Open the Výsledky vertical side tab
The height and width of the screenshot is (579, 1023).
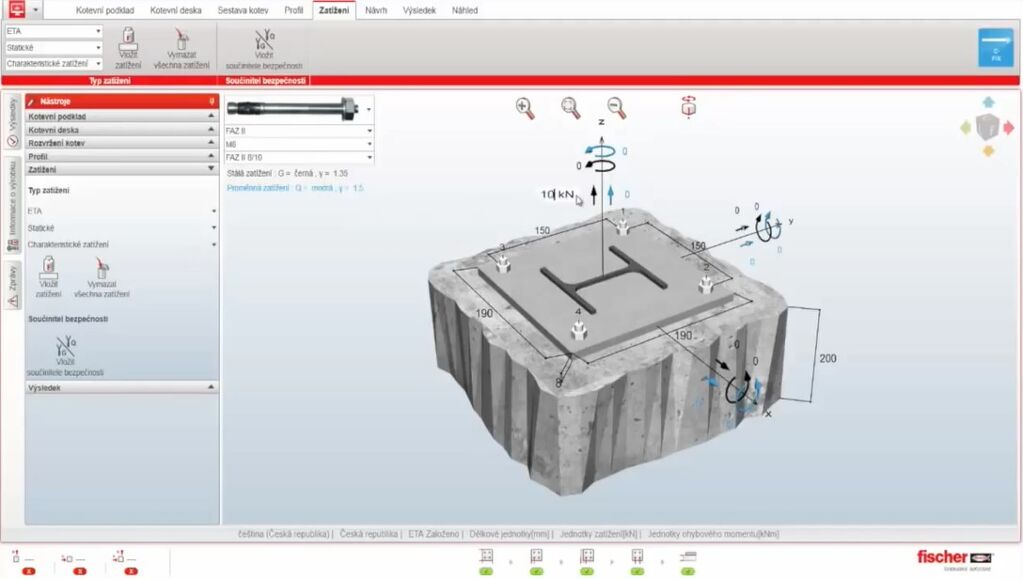click(12, 122)
